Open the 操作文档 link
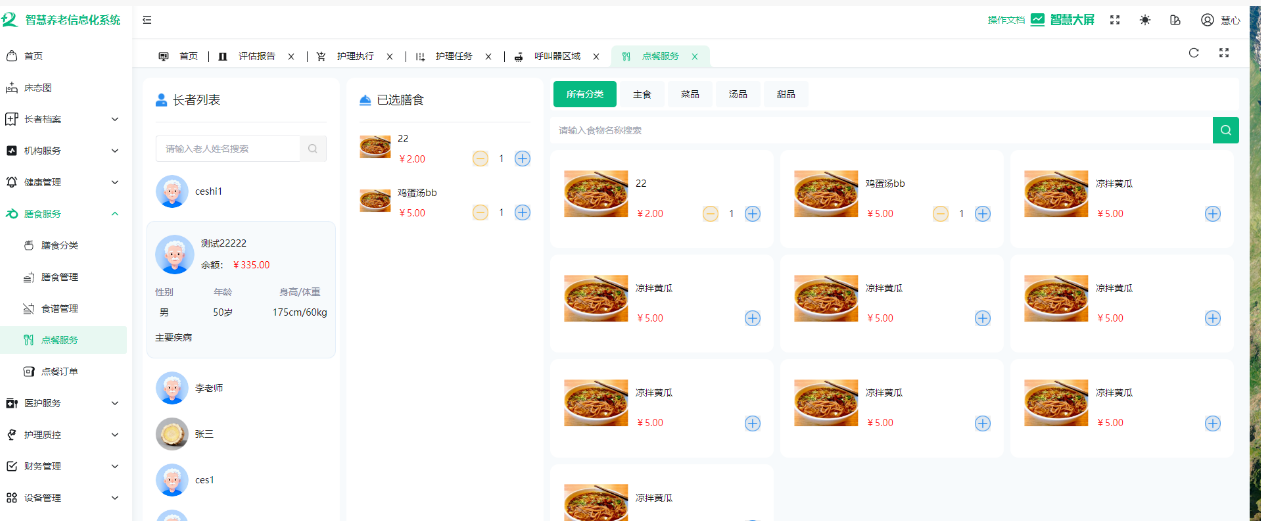Image resolution: width=1261 pixels, height=521 pixels. (1005, 20)
